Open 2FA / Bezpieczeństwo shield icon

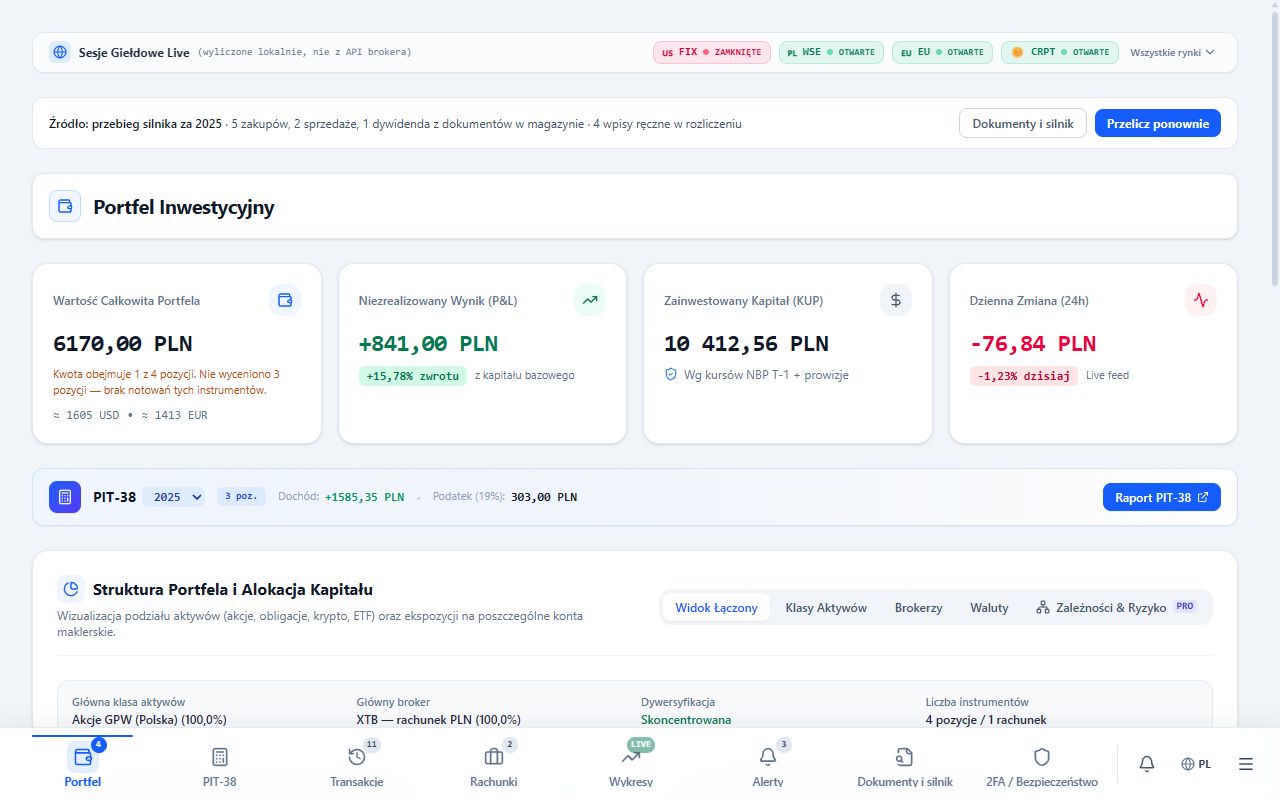[1042, 757]
